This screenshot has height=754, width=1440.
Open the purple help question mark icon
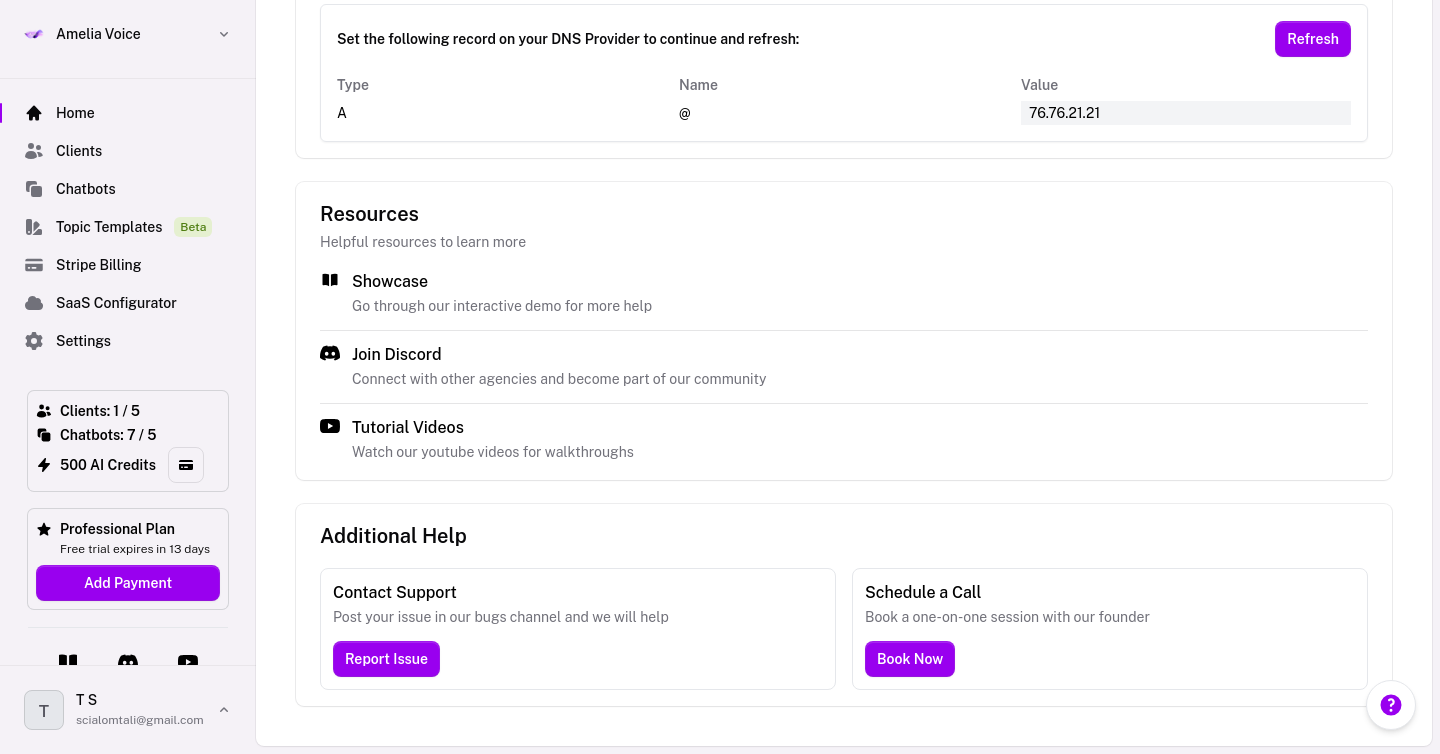tap(1390, 705)
